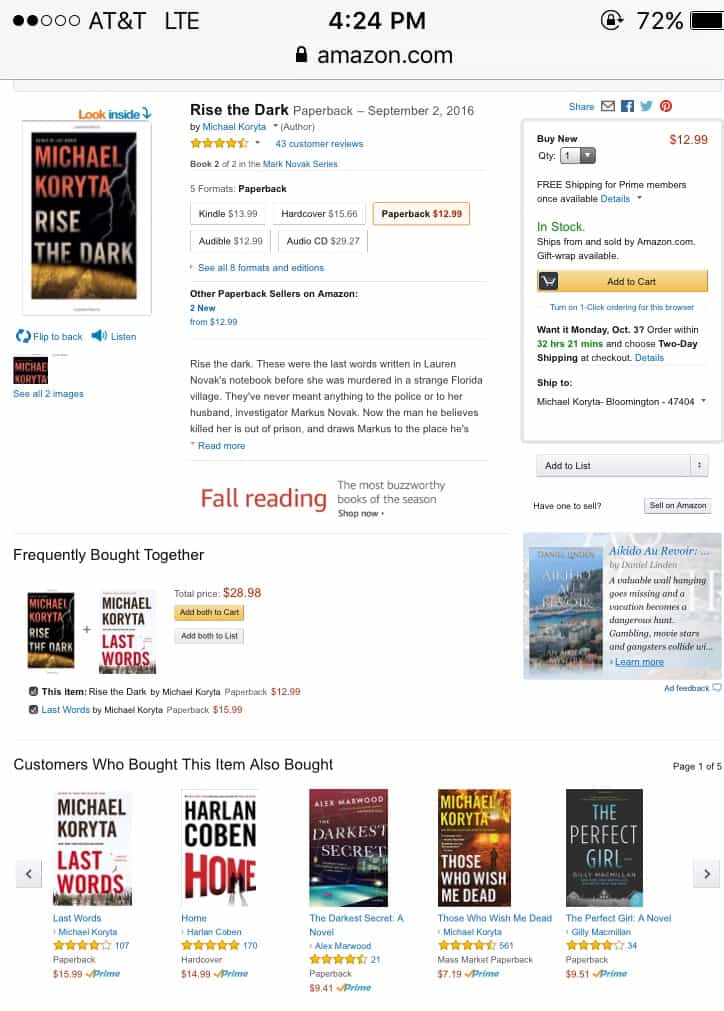Expand description with Read more
Image resolution: width=724 pixels, height=1011 pixels.
pyautogui.click(x=220, y=446)
